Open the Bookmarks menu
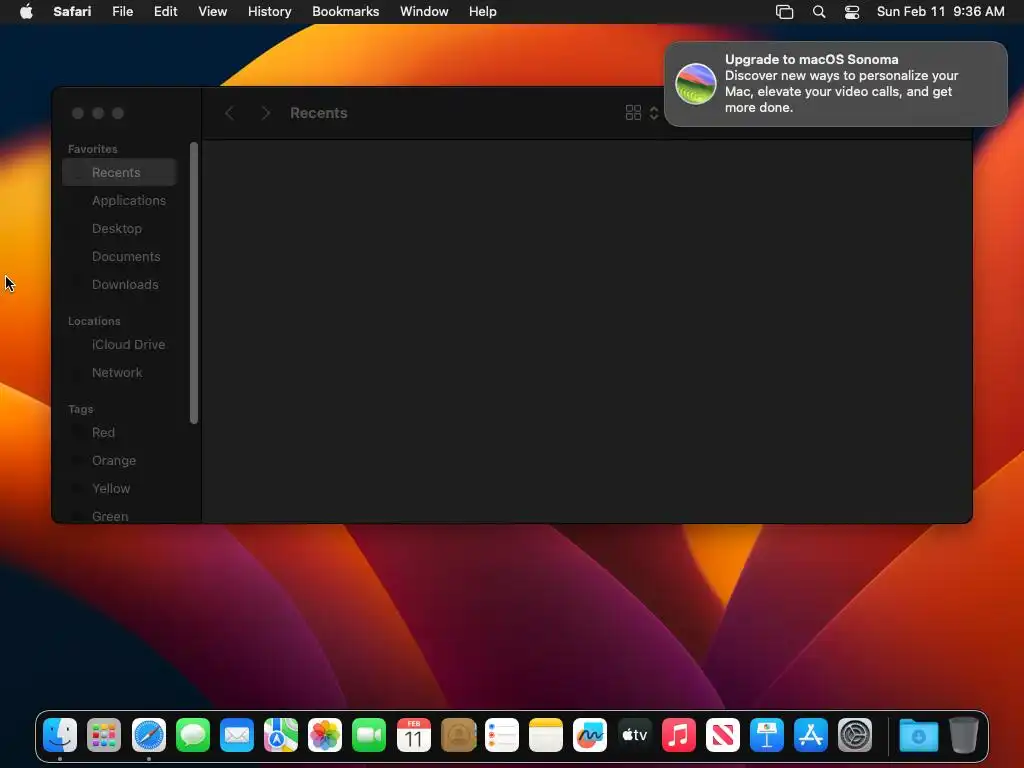 pos(345,12)
